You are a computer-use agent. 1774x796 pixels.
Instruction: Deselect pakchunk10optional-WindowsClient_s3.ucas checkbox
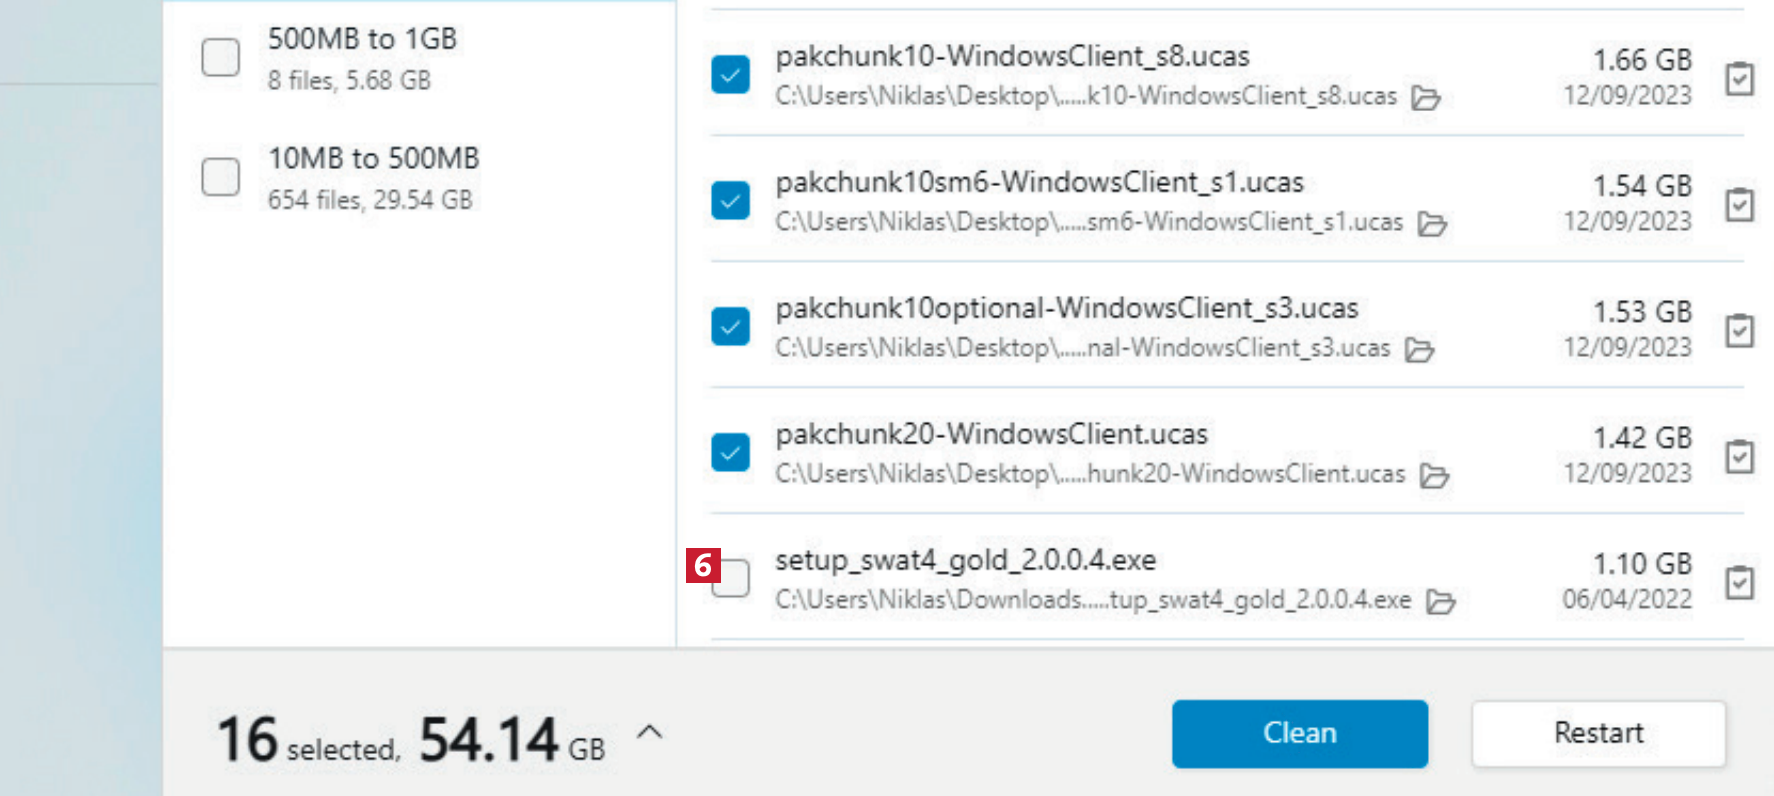coord(731,327)
